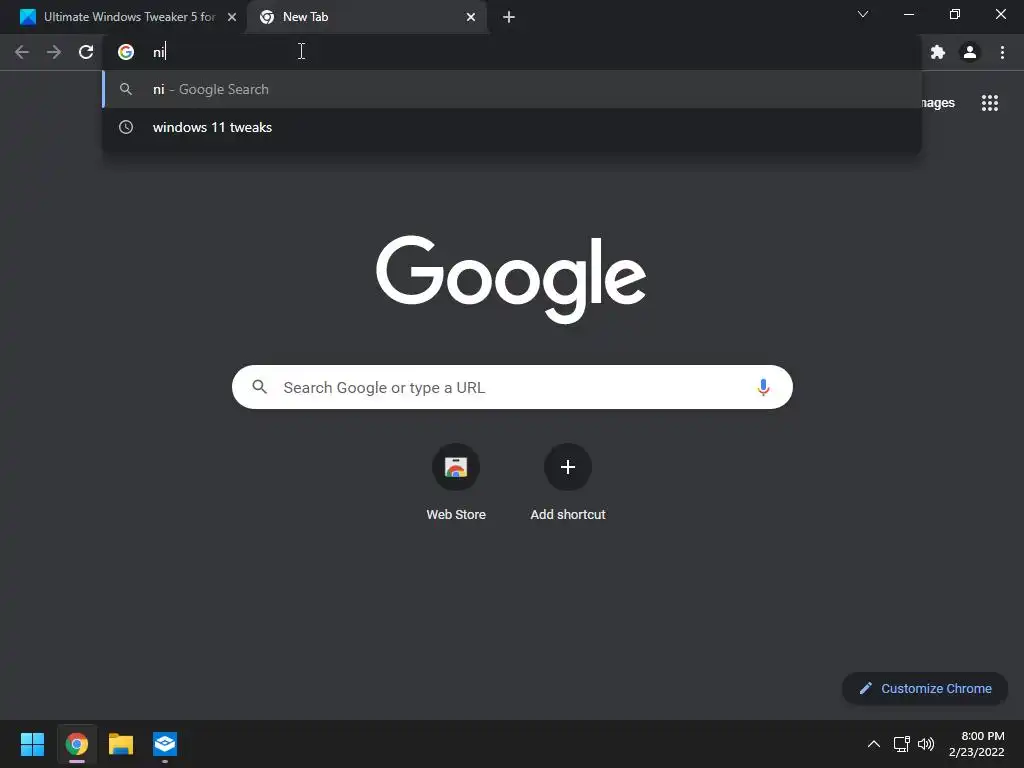Show hidden system tray icons
The image size is (1024, 768).
(874, 744)
